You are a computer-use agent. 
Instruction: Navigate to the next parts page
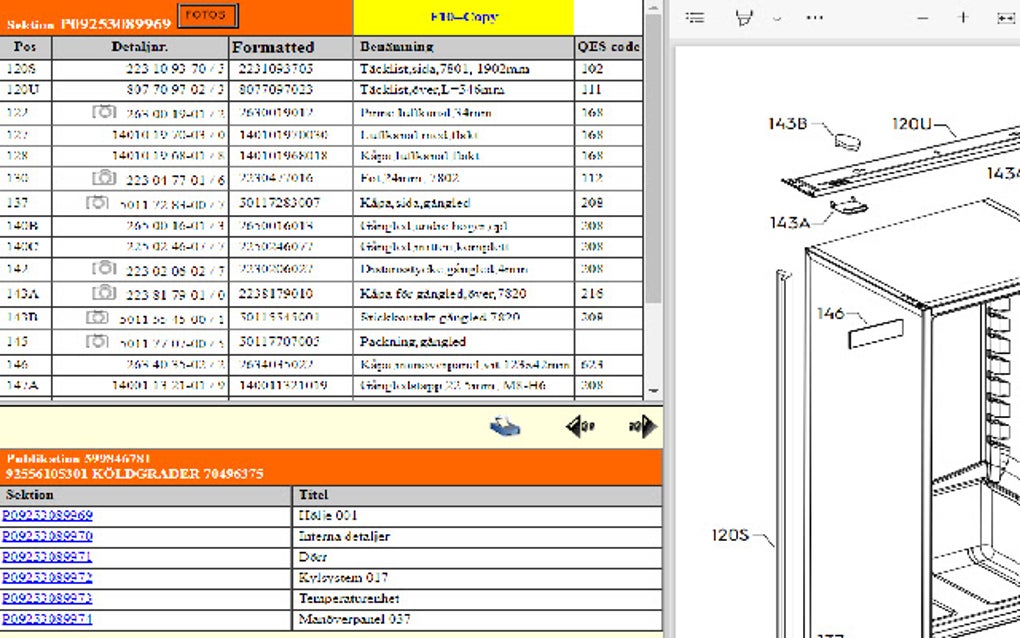coord(645,425)
